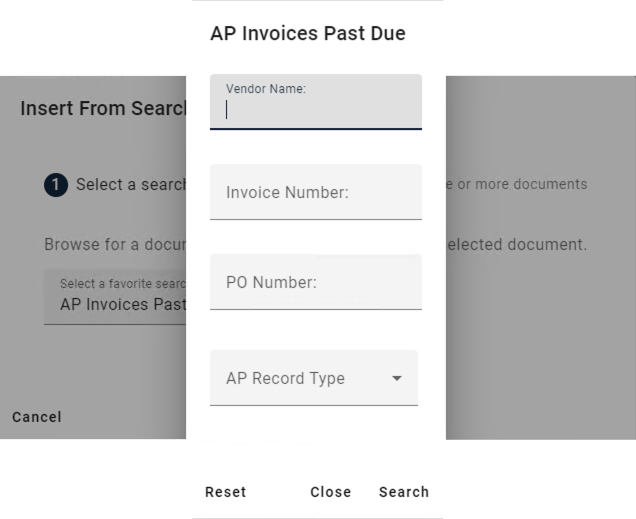Click the 'selected document.' text
The width and height of the screenshot is (636, 519).
tap(516, 245)
